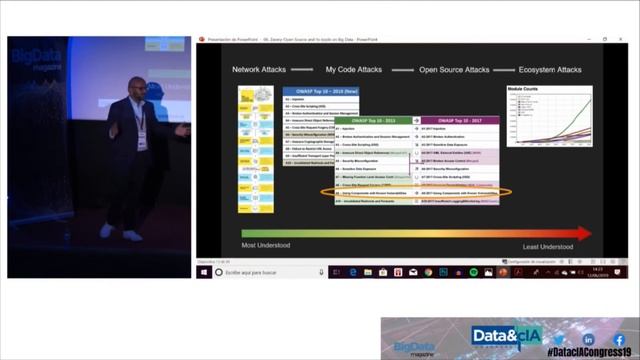Select the 'Module Counts' chart image
The width and height of the screenshot is (640, 360).
(x=549, y=116)
